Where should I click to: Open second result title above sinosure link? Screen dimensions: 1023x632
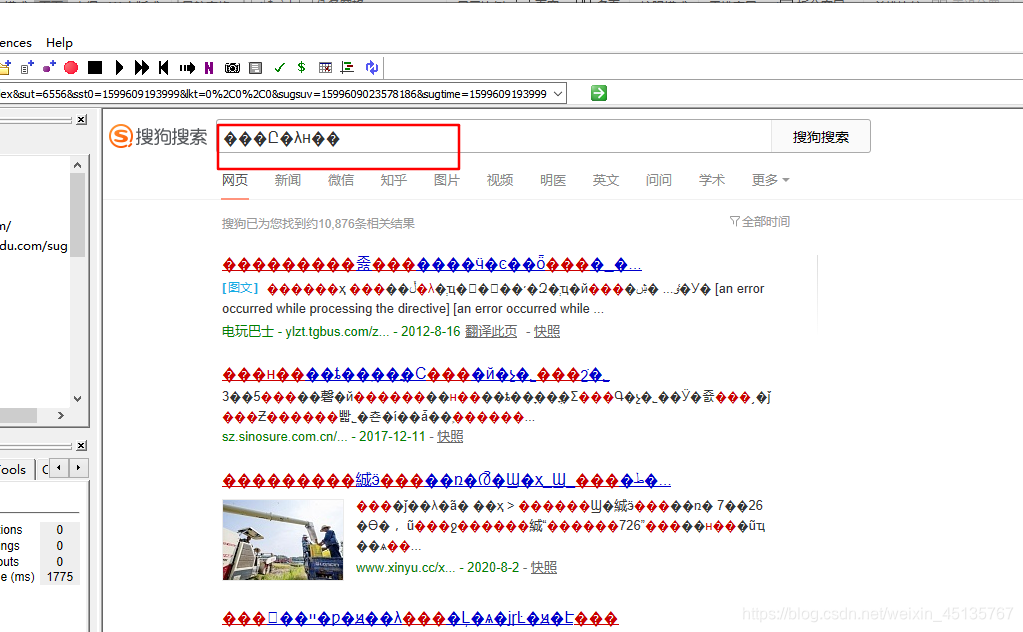(416, 374)
